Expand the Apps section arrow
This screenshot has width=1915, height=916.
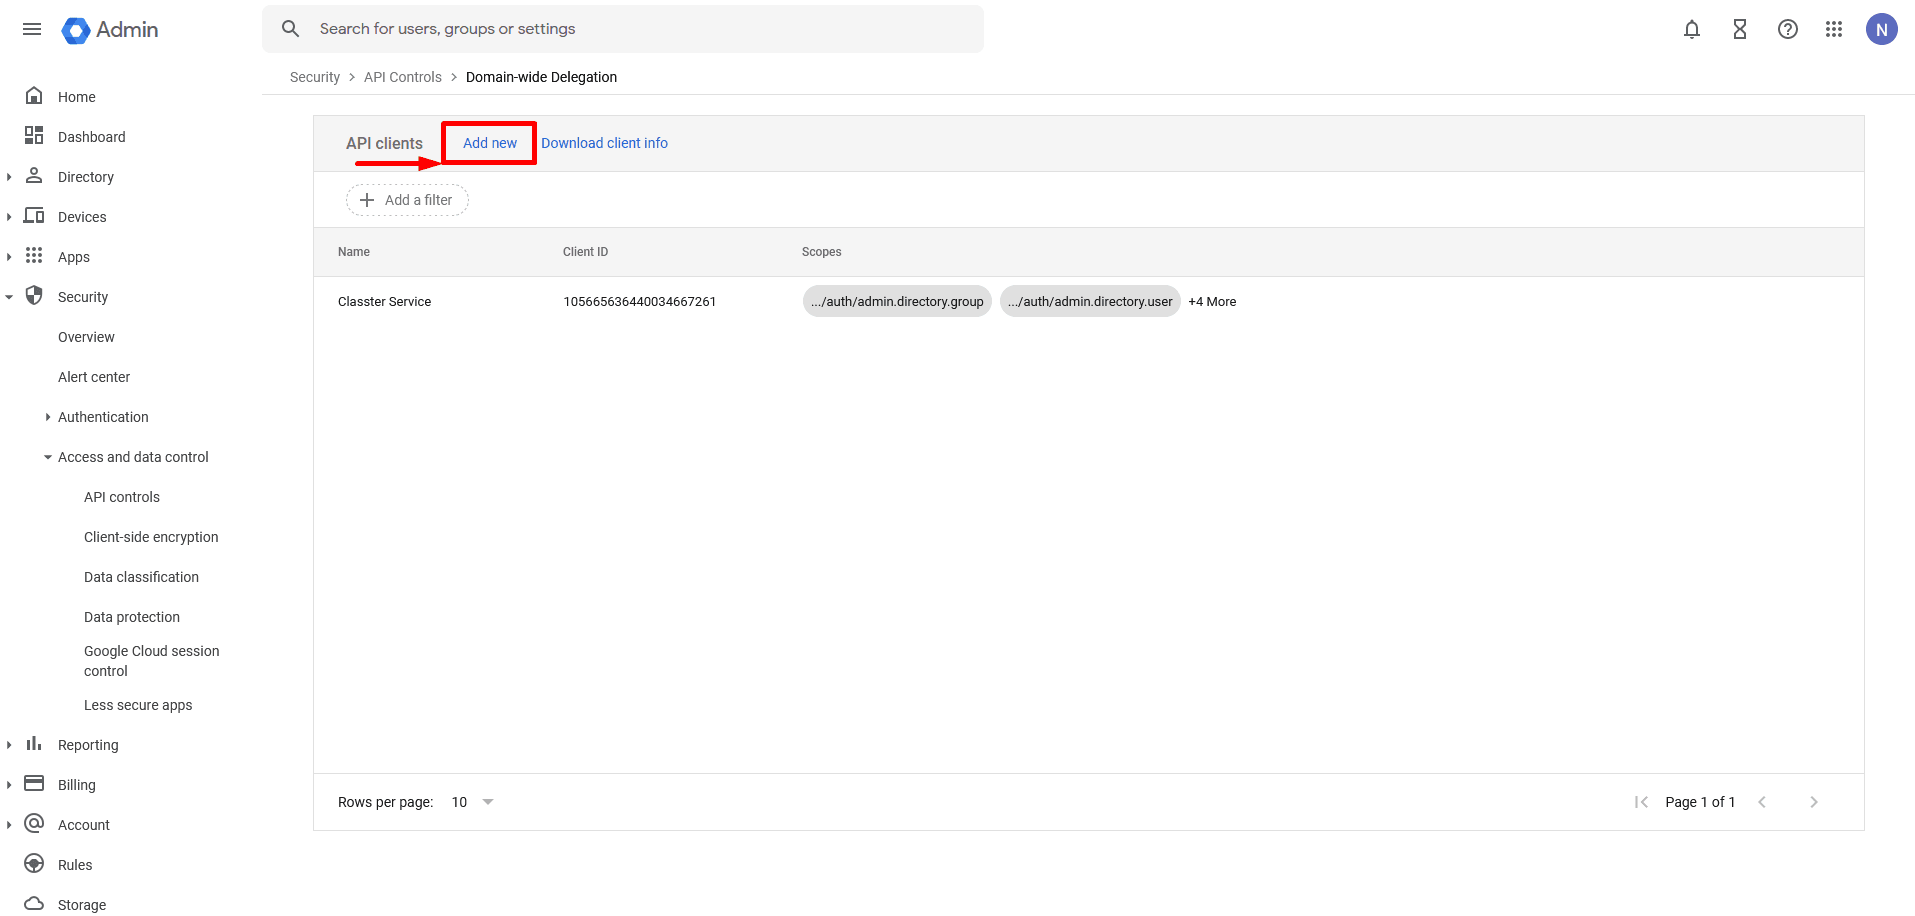[x=9, y=257]
